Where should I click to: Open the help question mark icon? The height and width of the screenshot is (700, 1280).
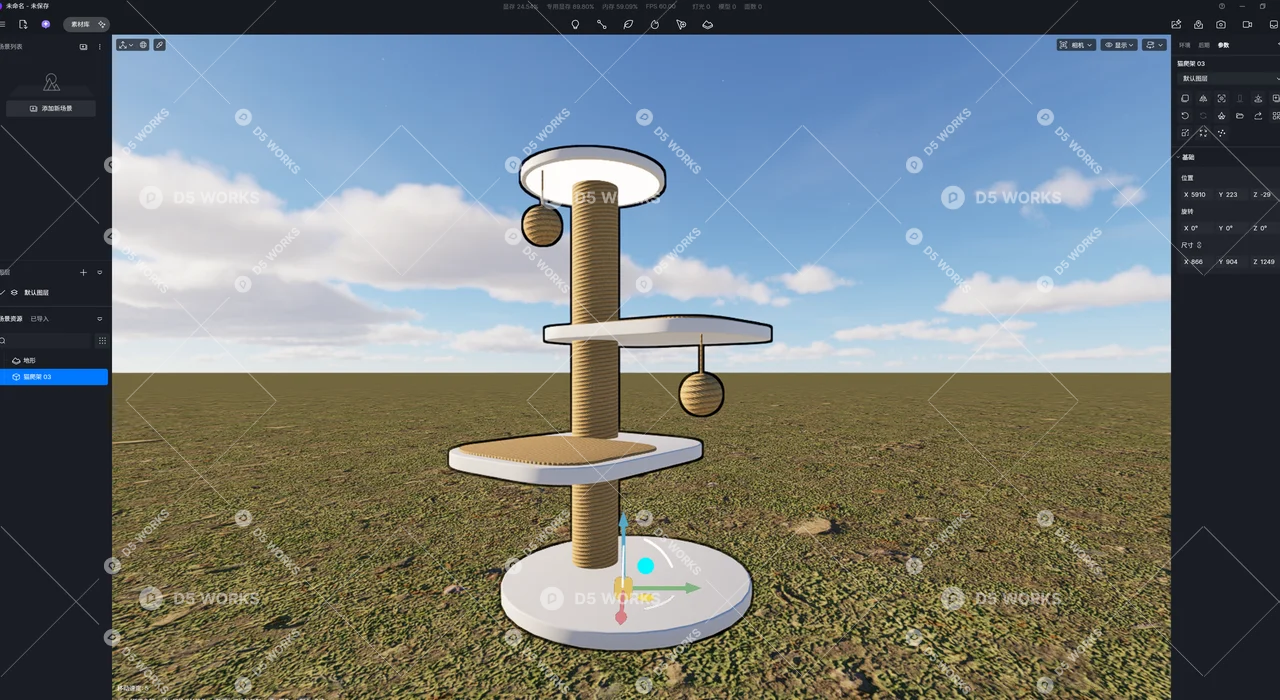[1222, 6]
